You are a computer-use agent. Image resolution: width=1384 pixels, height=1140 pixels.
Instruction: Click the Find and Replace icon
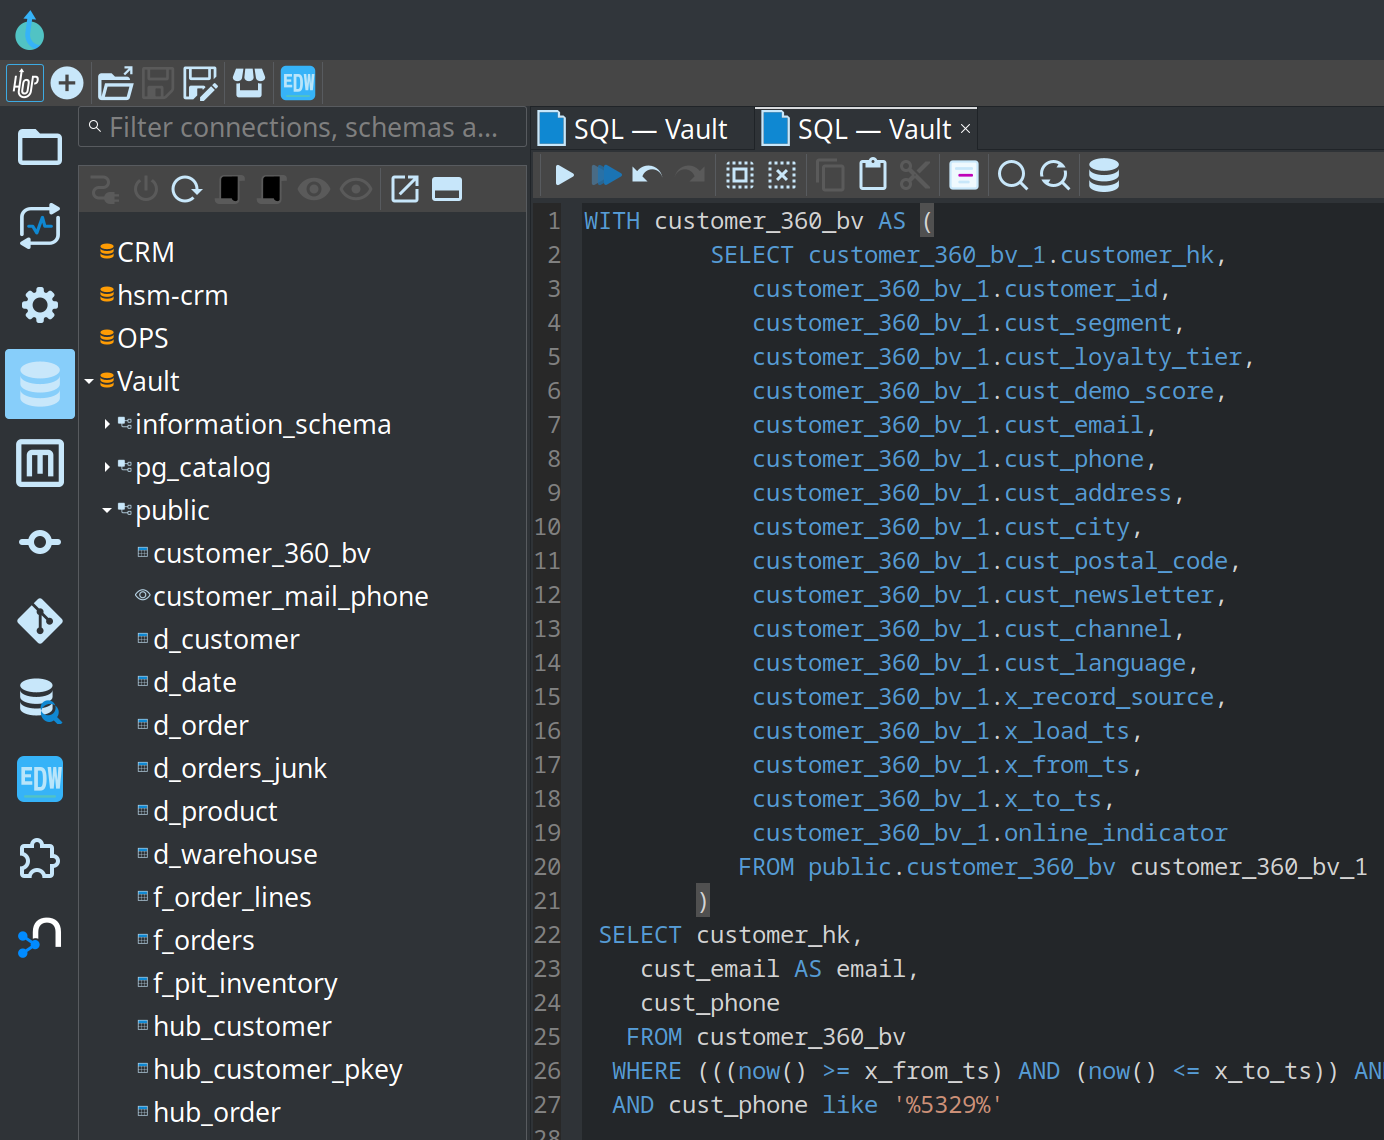click(1055, 176)
